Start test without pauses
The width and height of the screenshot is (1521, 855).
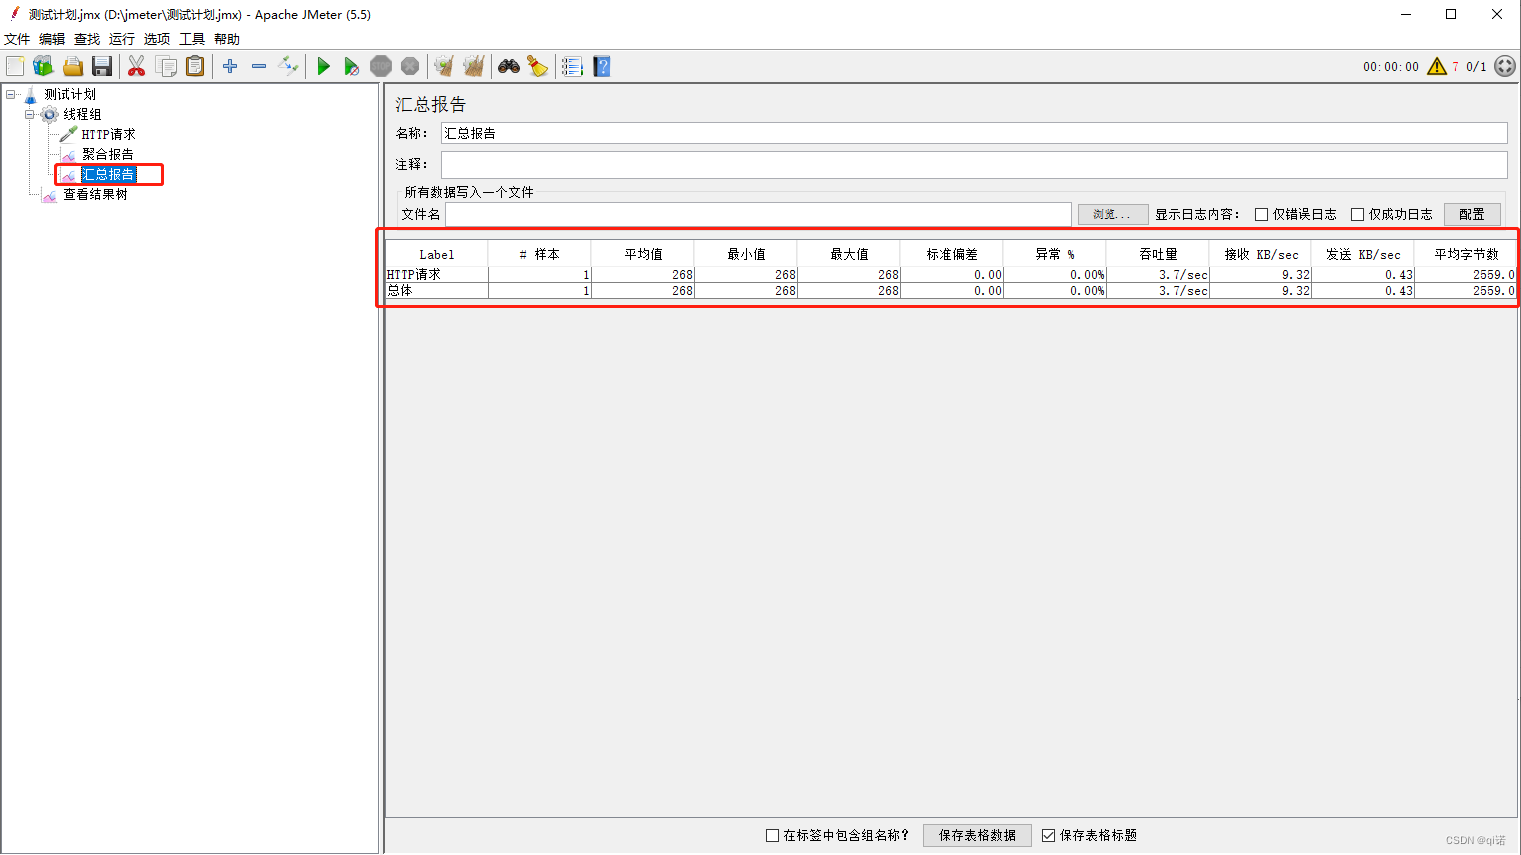[x=351, y=66]
